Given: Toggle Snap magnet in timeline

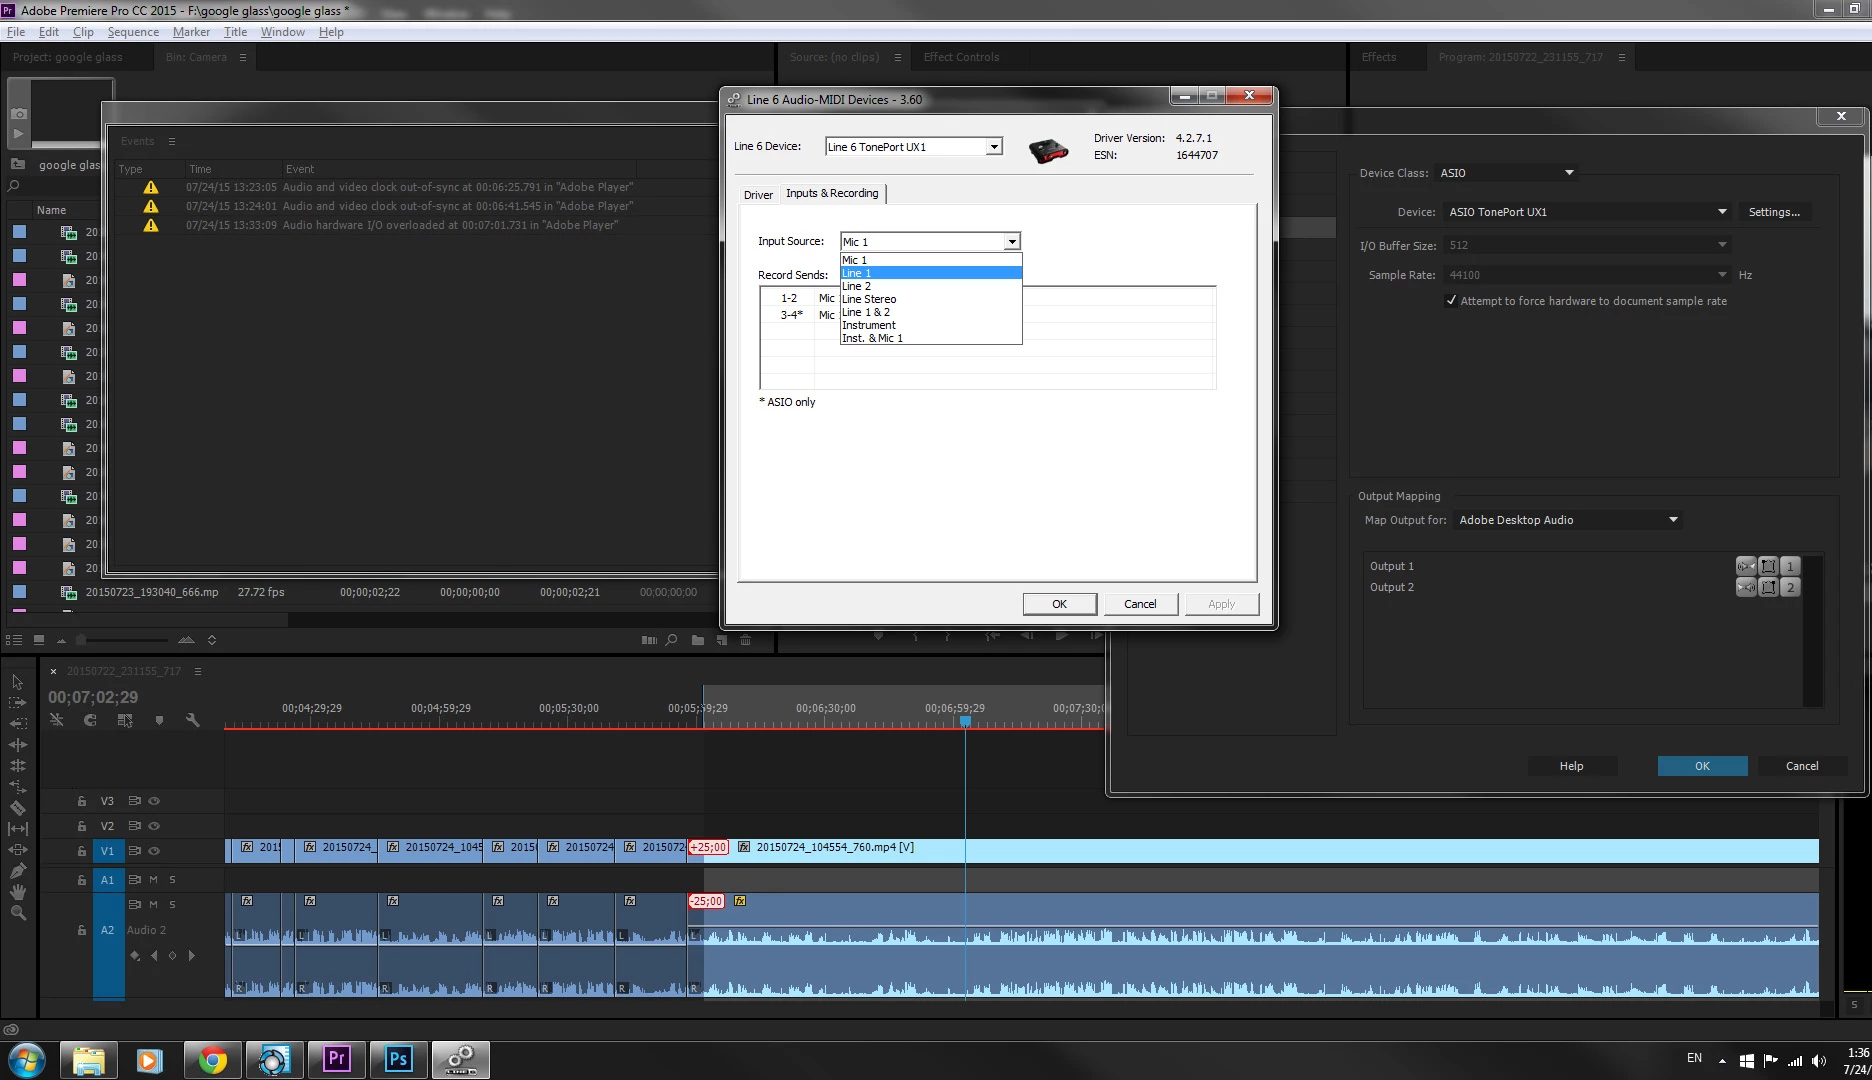Looking at the screenshot, I should pyautogui.click(x=90, y=720).
